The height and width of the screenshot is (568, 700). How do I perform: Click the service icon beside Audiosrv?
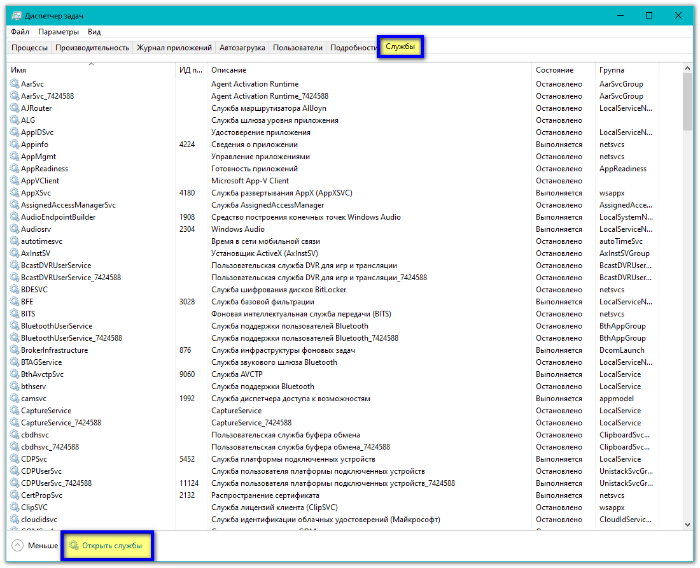pos(15,229)
